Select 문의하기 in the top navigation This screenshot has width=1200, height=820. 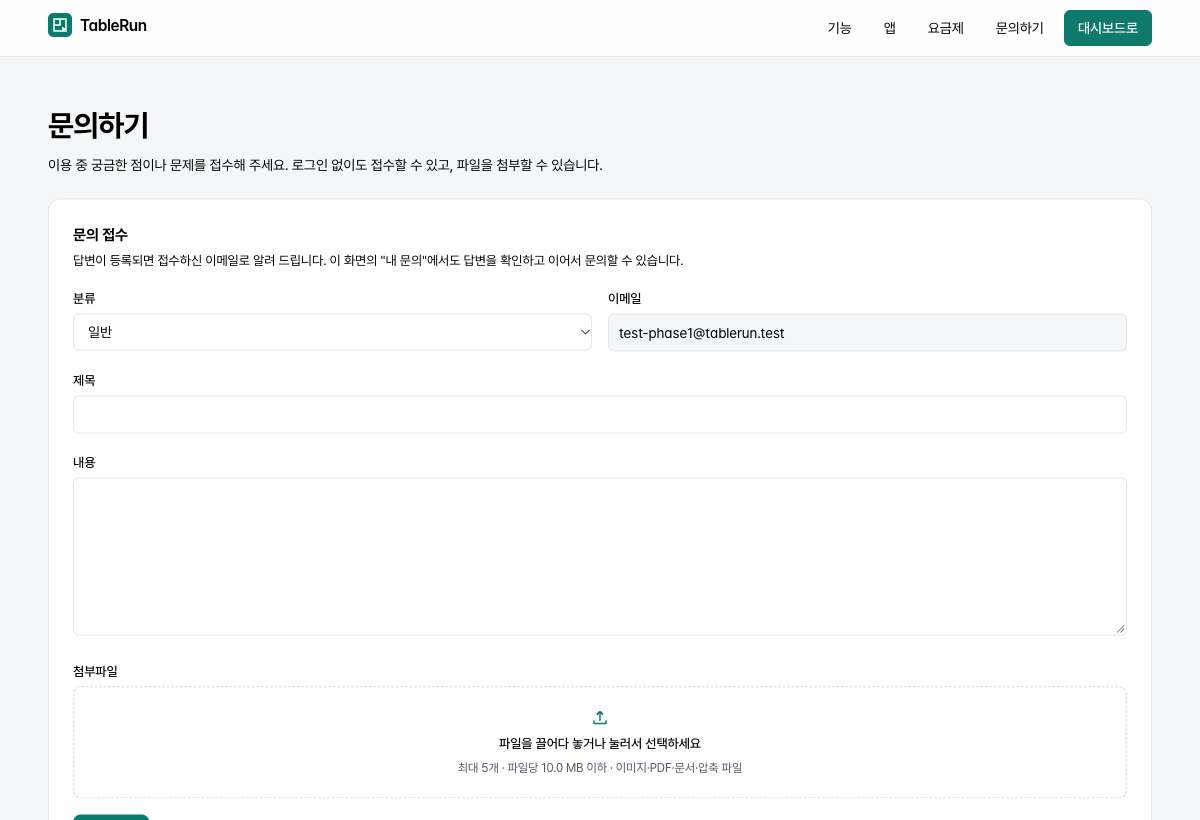point(1019,28)
